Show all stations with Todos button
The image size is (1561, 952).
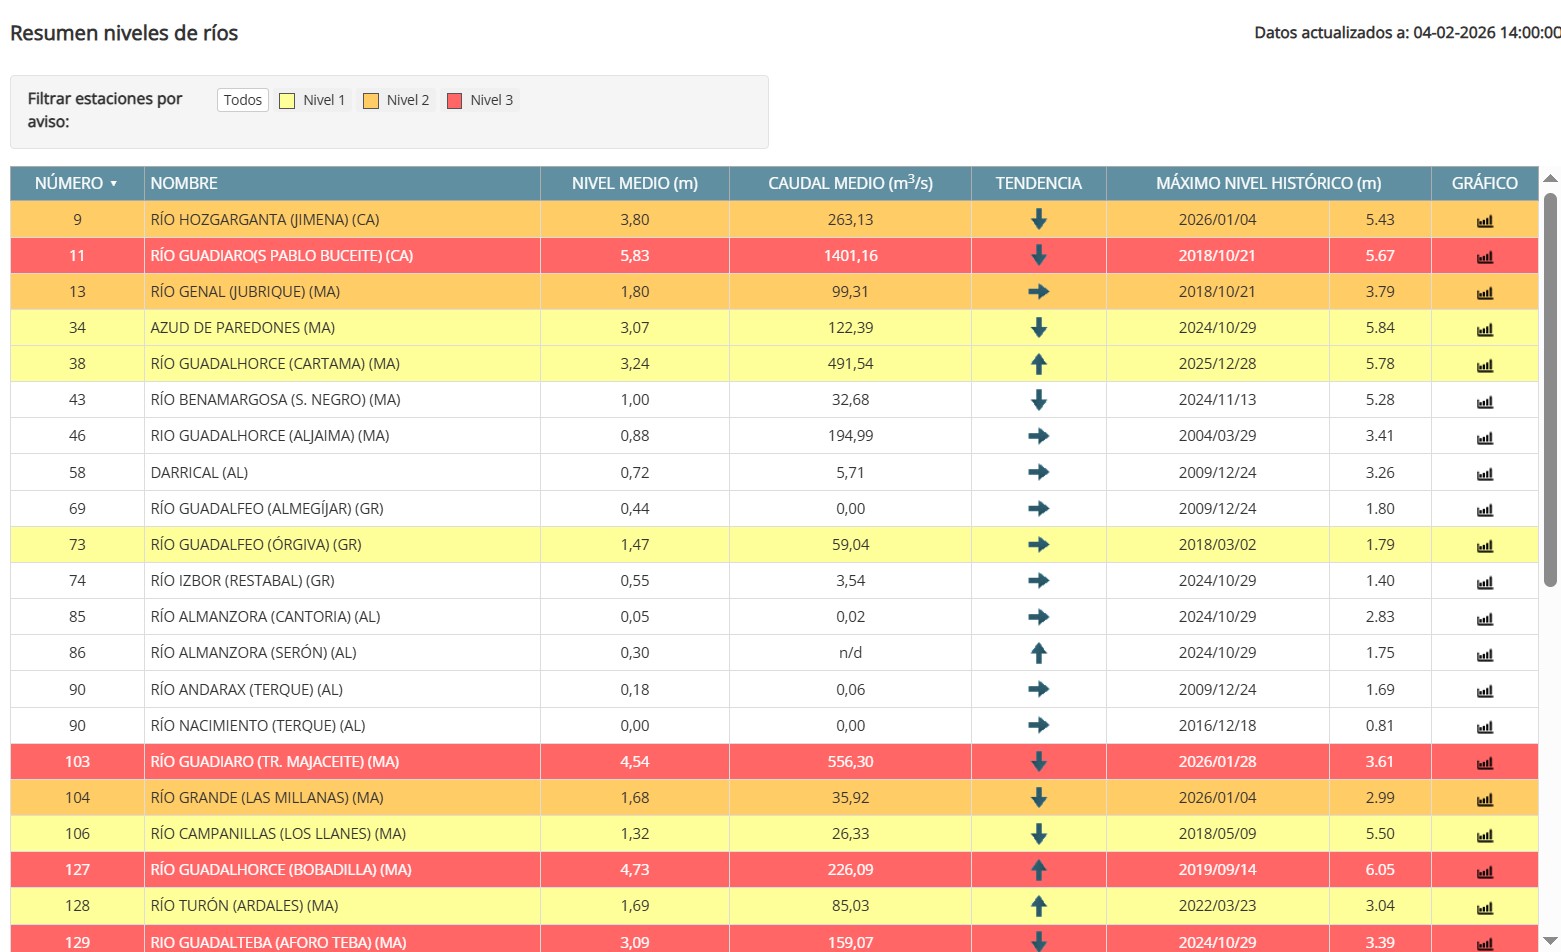[243, 100]
